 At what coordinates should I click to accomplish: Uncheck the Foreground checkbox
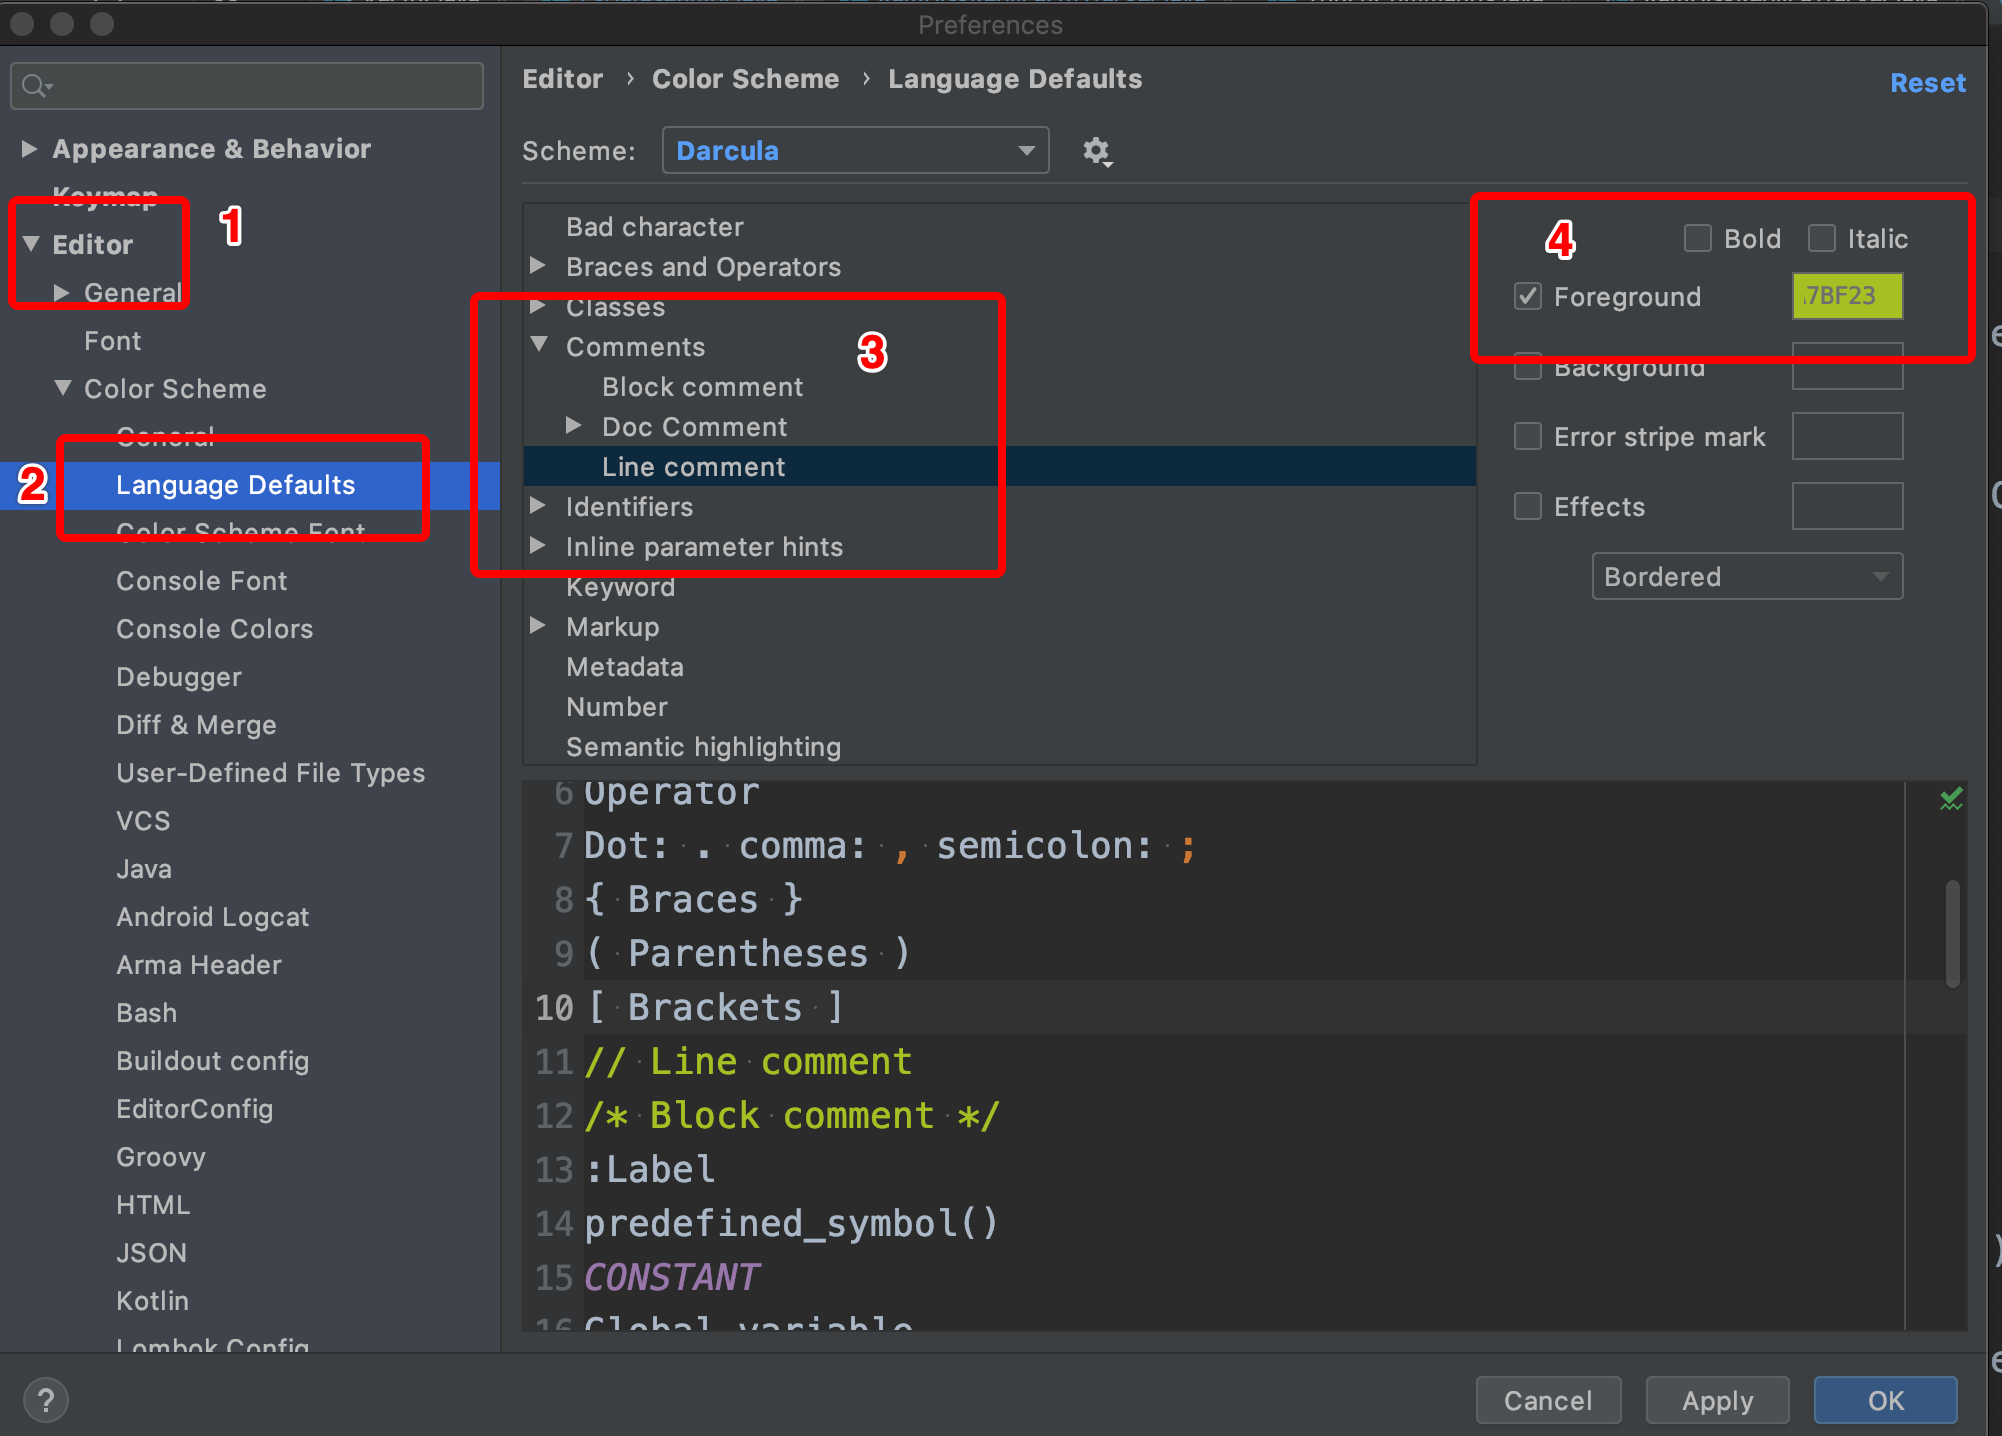pos(1527,296)
